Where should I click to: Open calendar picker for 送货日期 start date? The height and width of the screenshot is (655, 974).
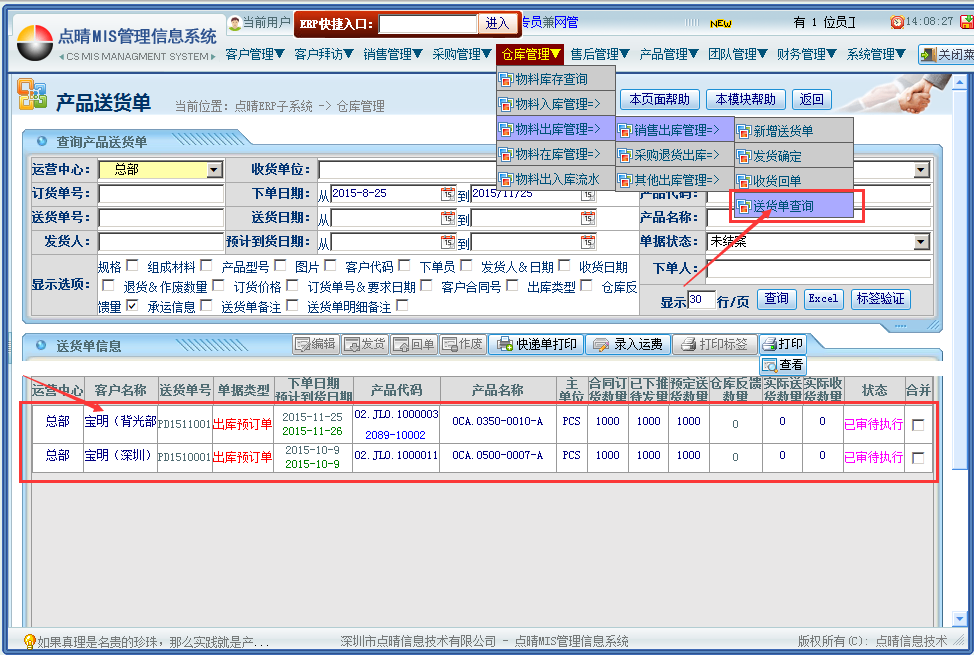point(447,217)
